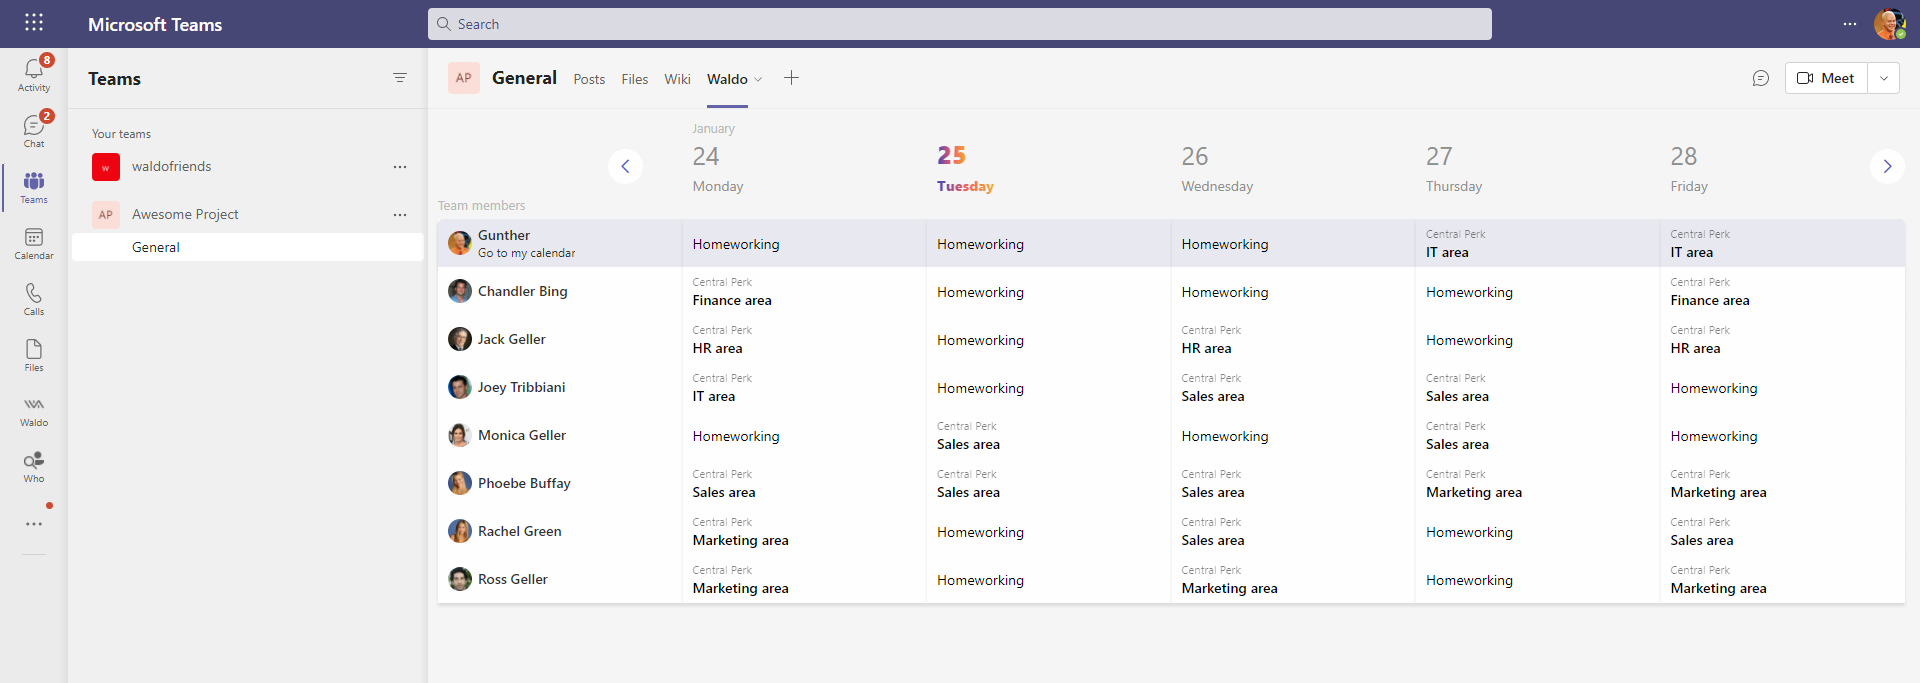Screen dimensions: 1920x683
Task: Open the waldofriends team
Action: [x=172, y=167]
